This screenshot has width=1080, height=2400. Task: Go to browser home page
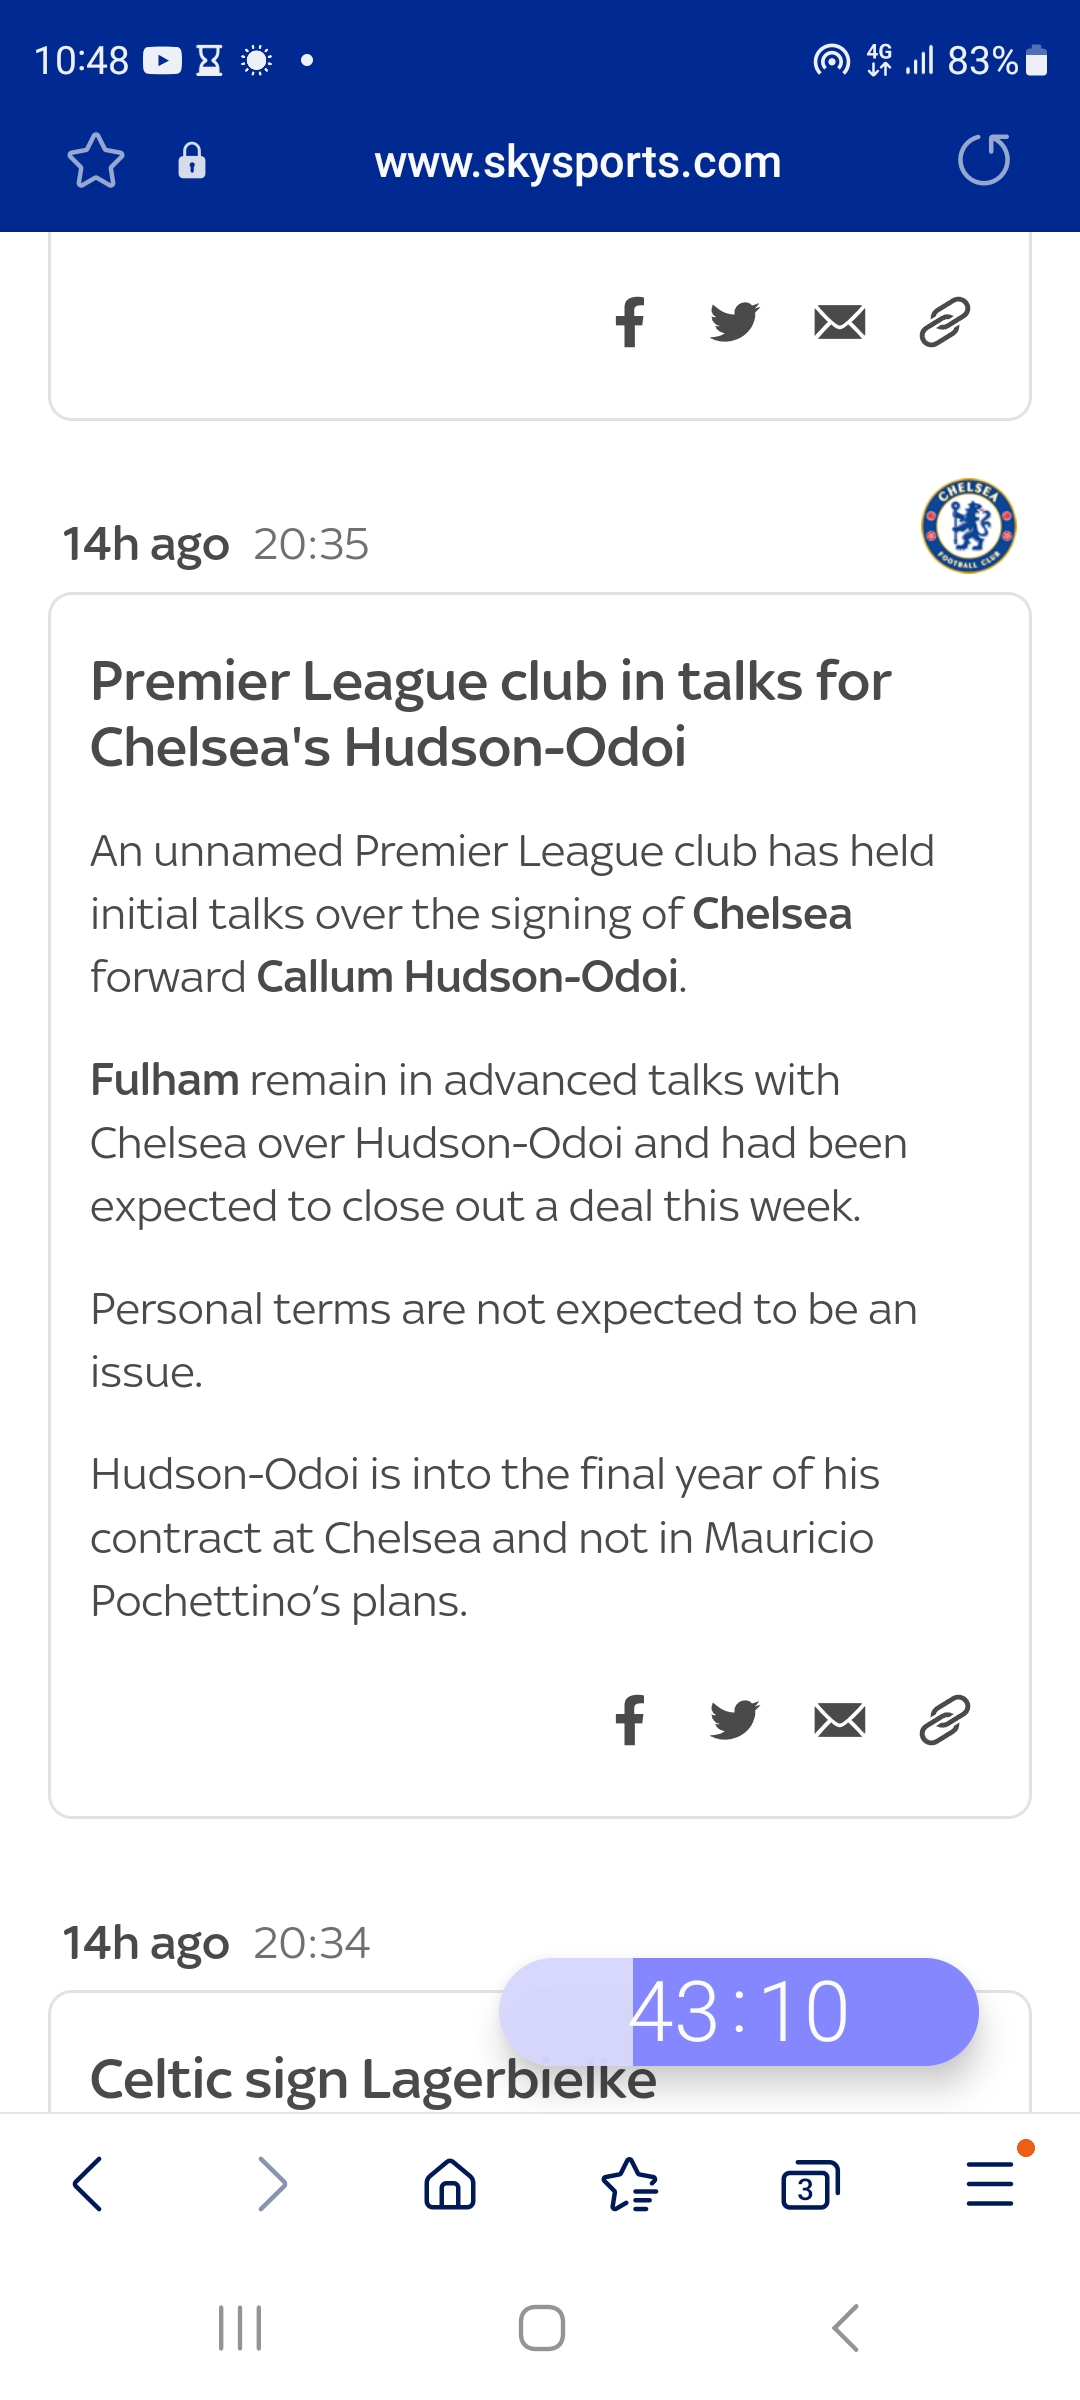(450, 2184)
